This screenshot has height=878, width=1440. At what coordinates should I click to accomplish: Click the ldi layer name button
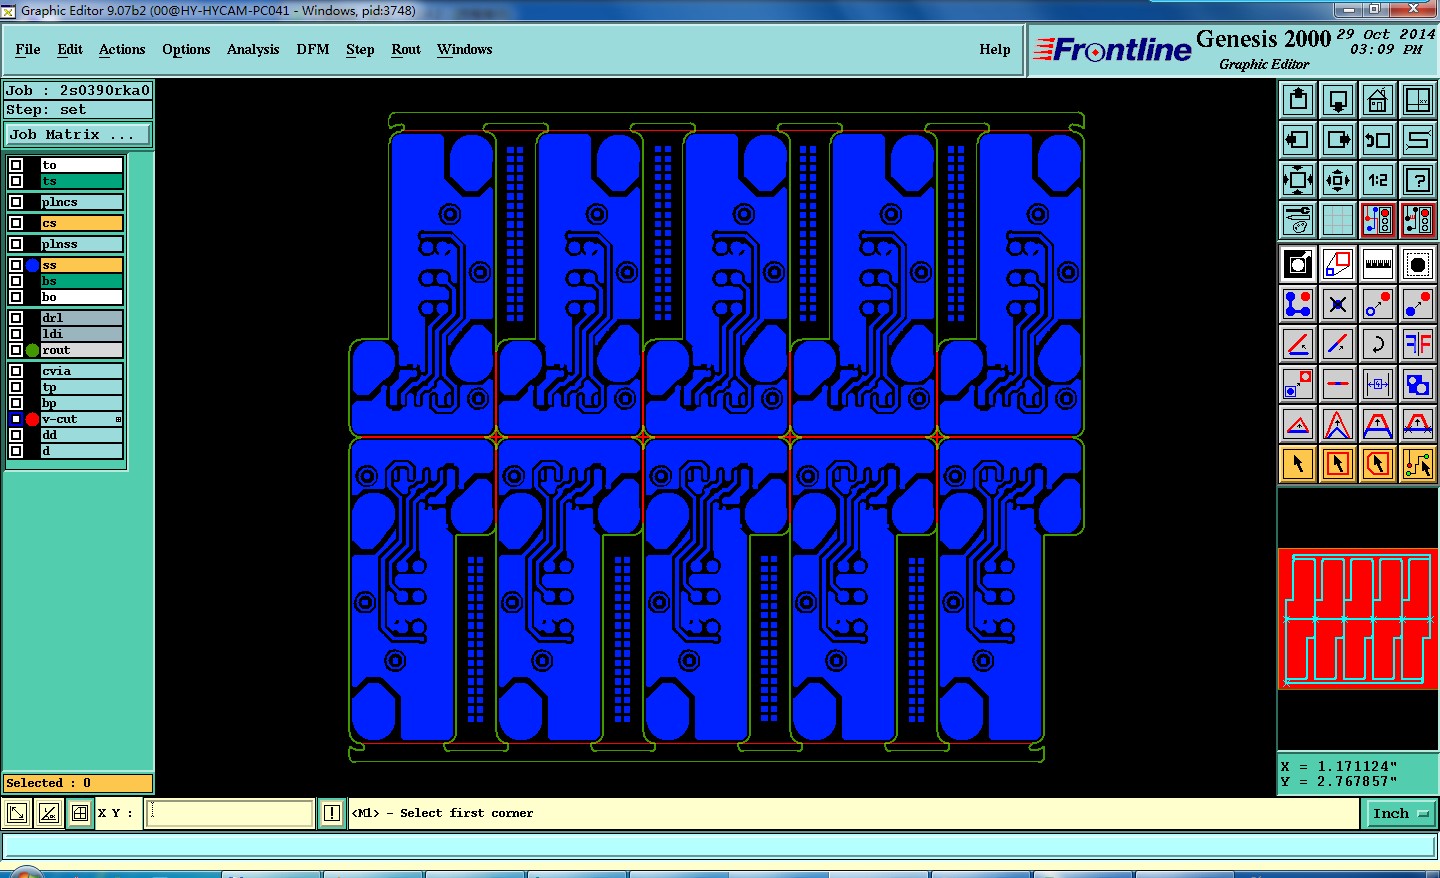[x=82, y=334]
